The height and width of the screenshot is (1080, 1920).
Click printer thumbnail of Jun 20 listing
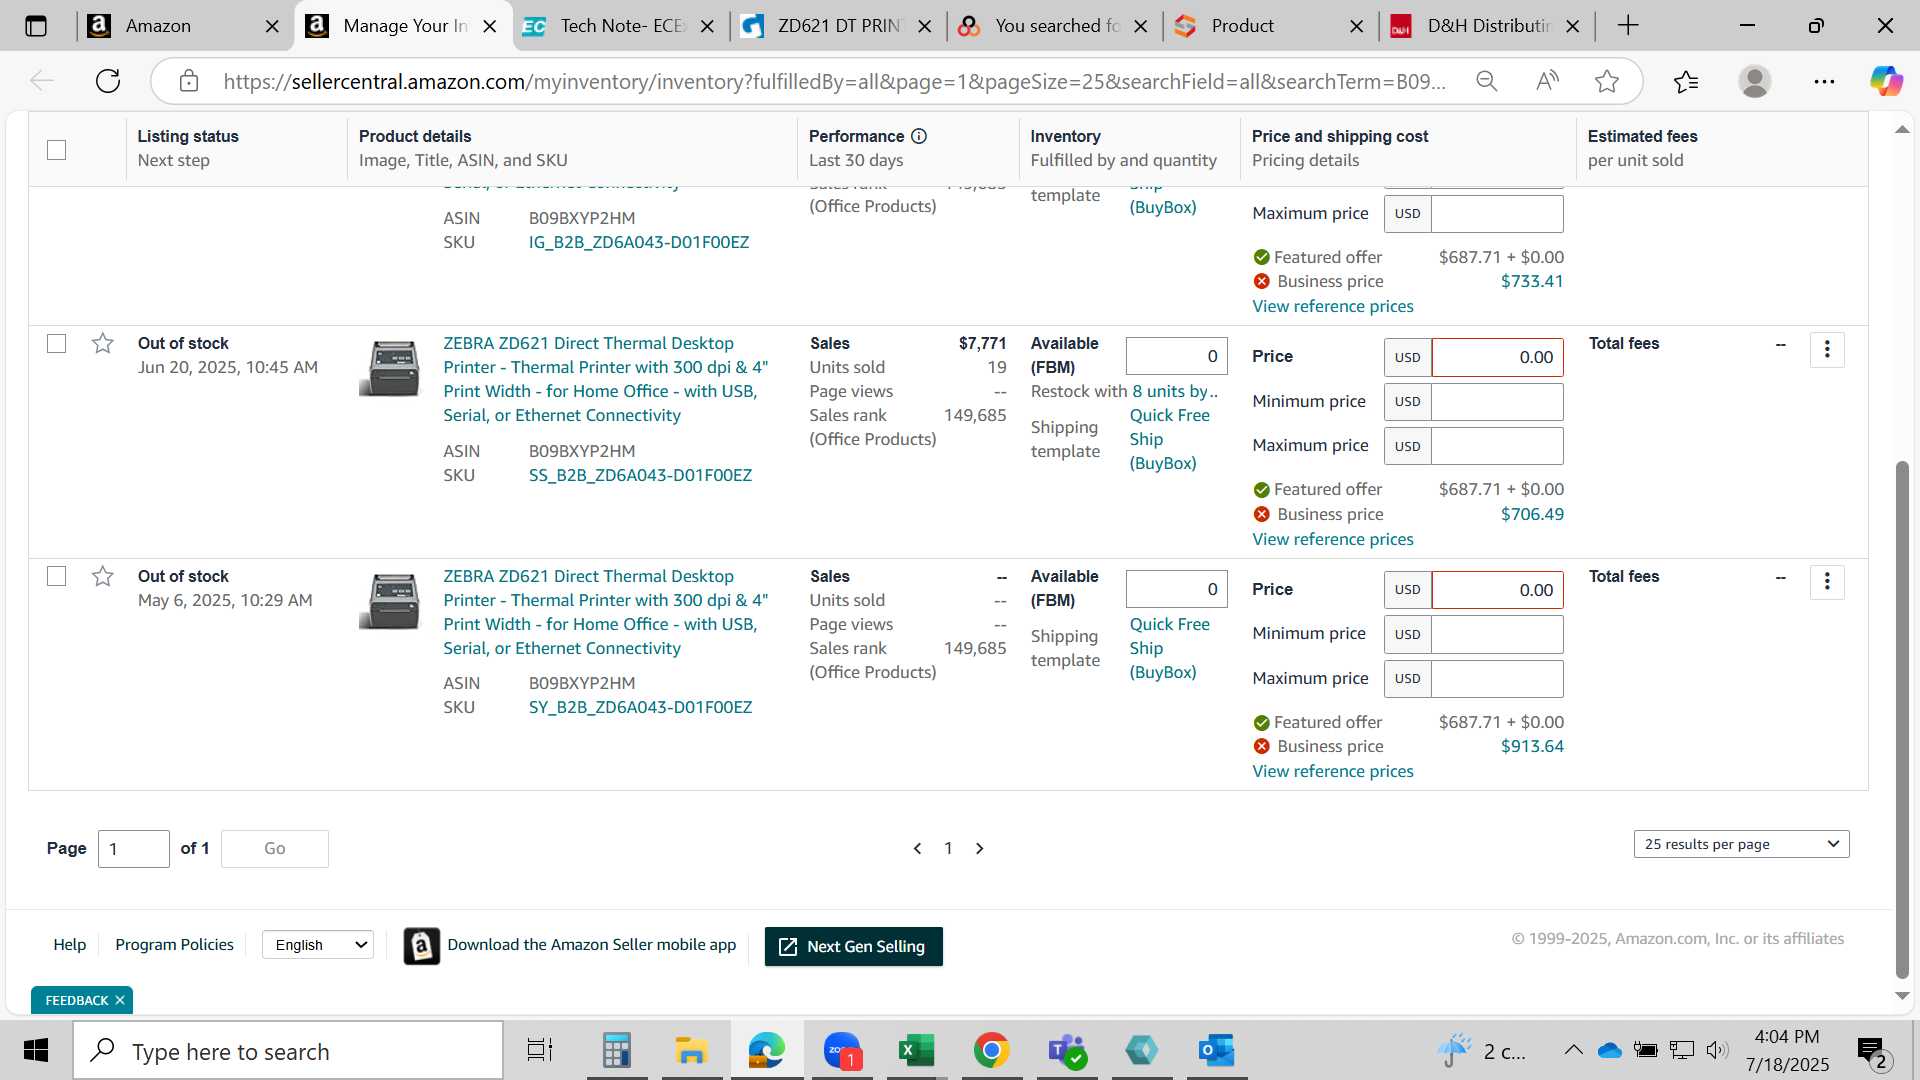pyautogui.click(x=389, y=368)
